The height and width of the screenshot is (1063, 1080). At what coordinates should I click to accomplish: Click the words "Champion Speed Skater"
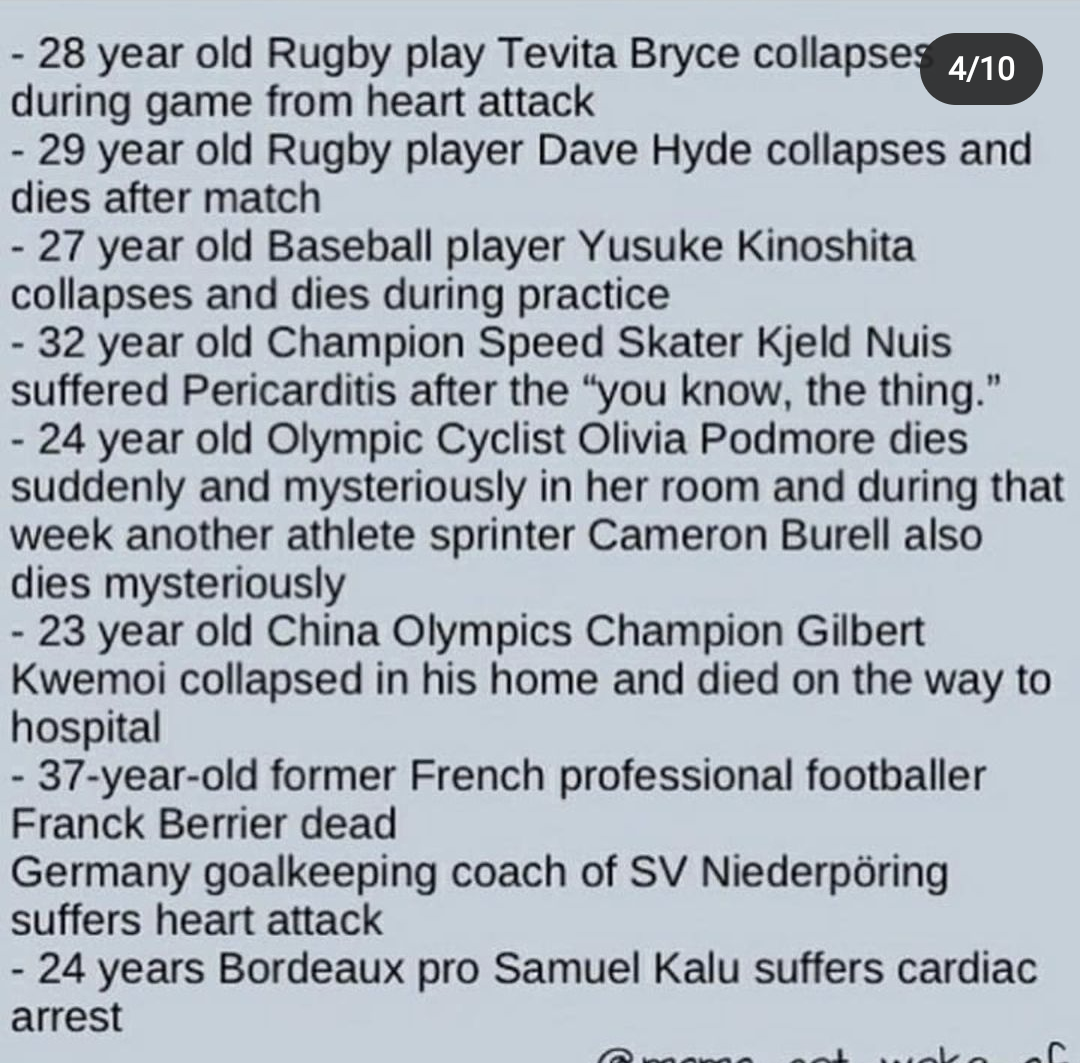(x=504, y=343)
